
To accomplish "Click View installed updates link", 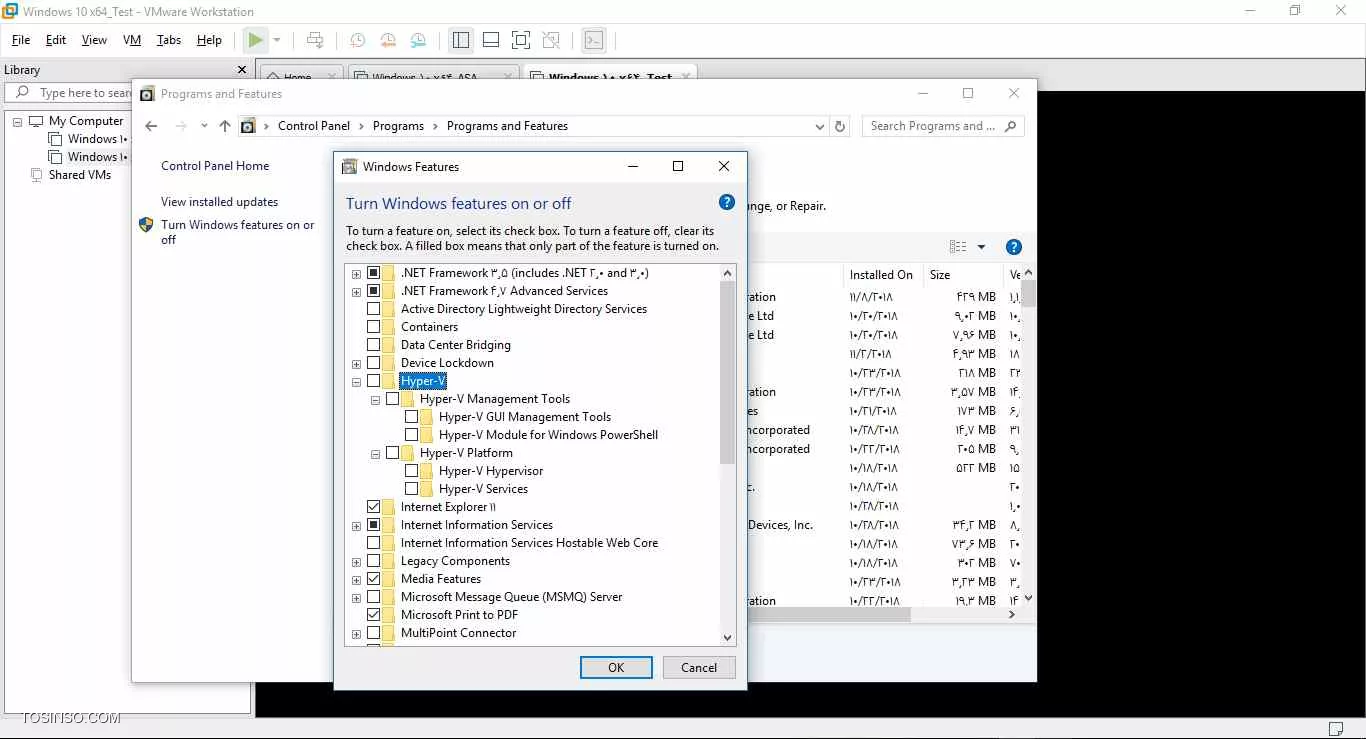I will tap(219, 202).
